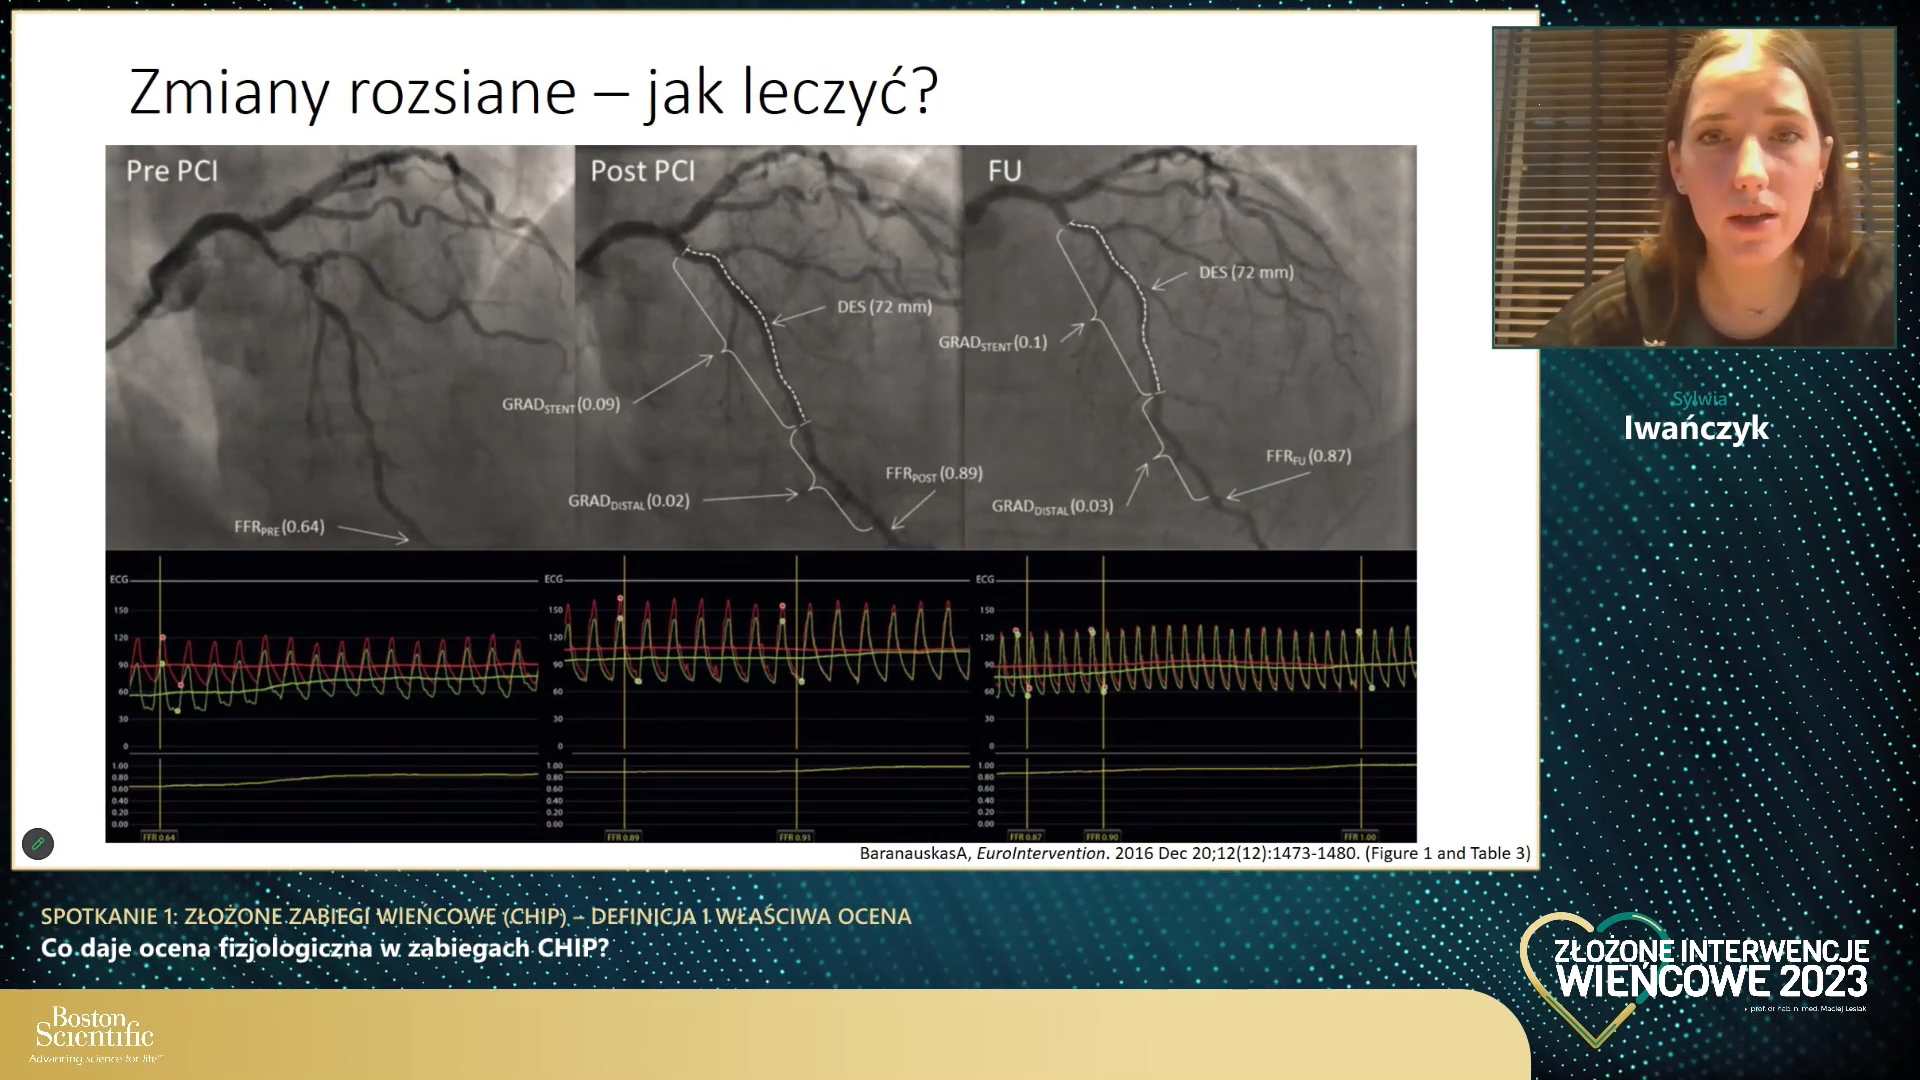The image size is (1920, 1080).
Task: Click 'GRADDISTAL (0.02)' label
Action: pyautogui.click(x=629, y=501)
